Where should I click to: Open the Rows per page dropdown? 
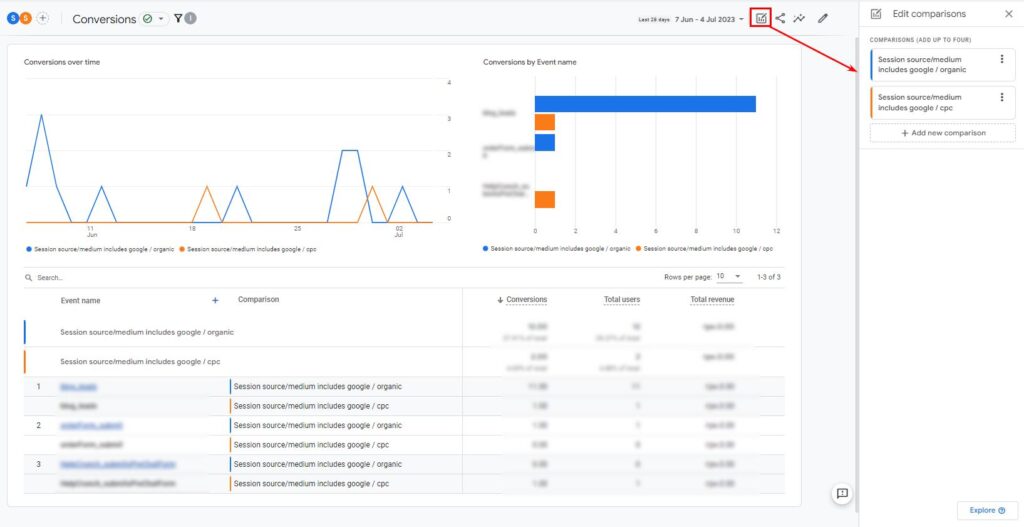728,277
